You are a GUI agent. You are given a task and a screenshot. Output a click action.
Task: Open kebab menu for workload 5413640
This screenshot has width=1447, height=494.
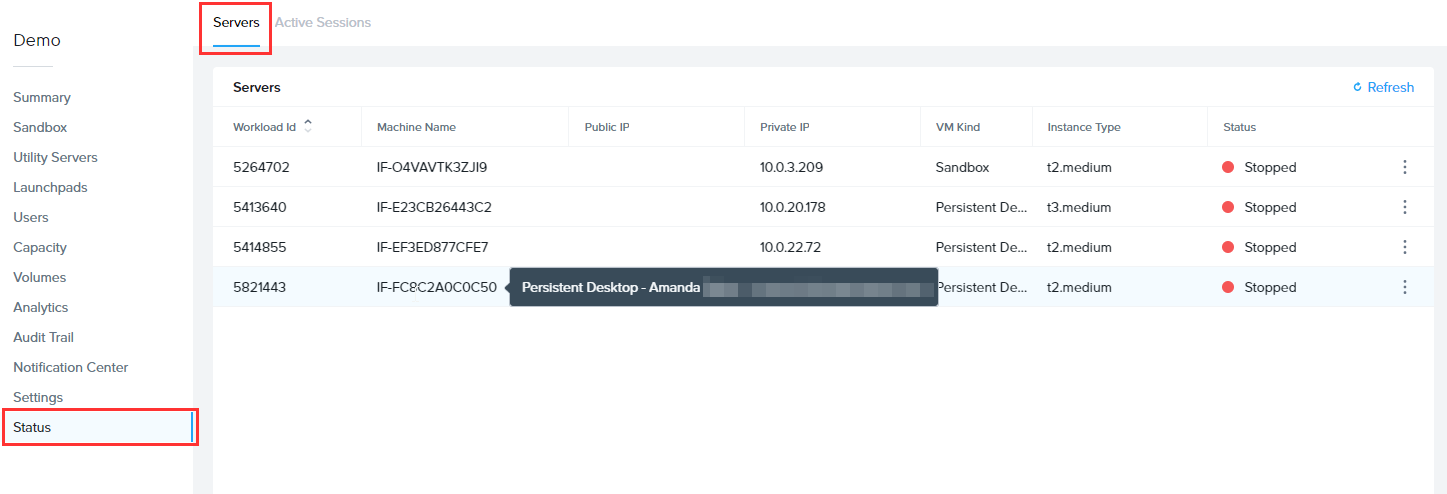(1404, 207)
